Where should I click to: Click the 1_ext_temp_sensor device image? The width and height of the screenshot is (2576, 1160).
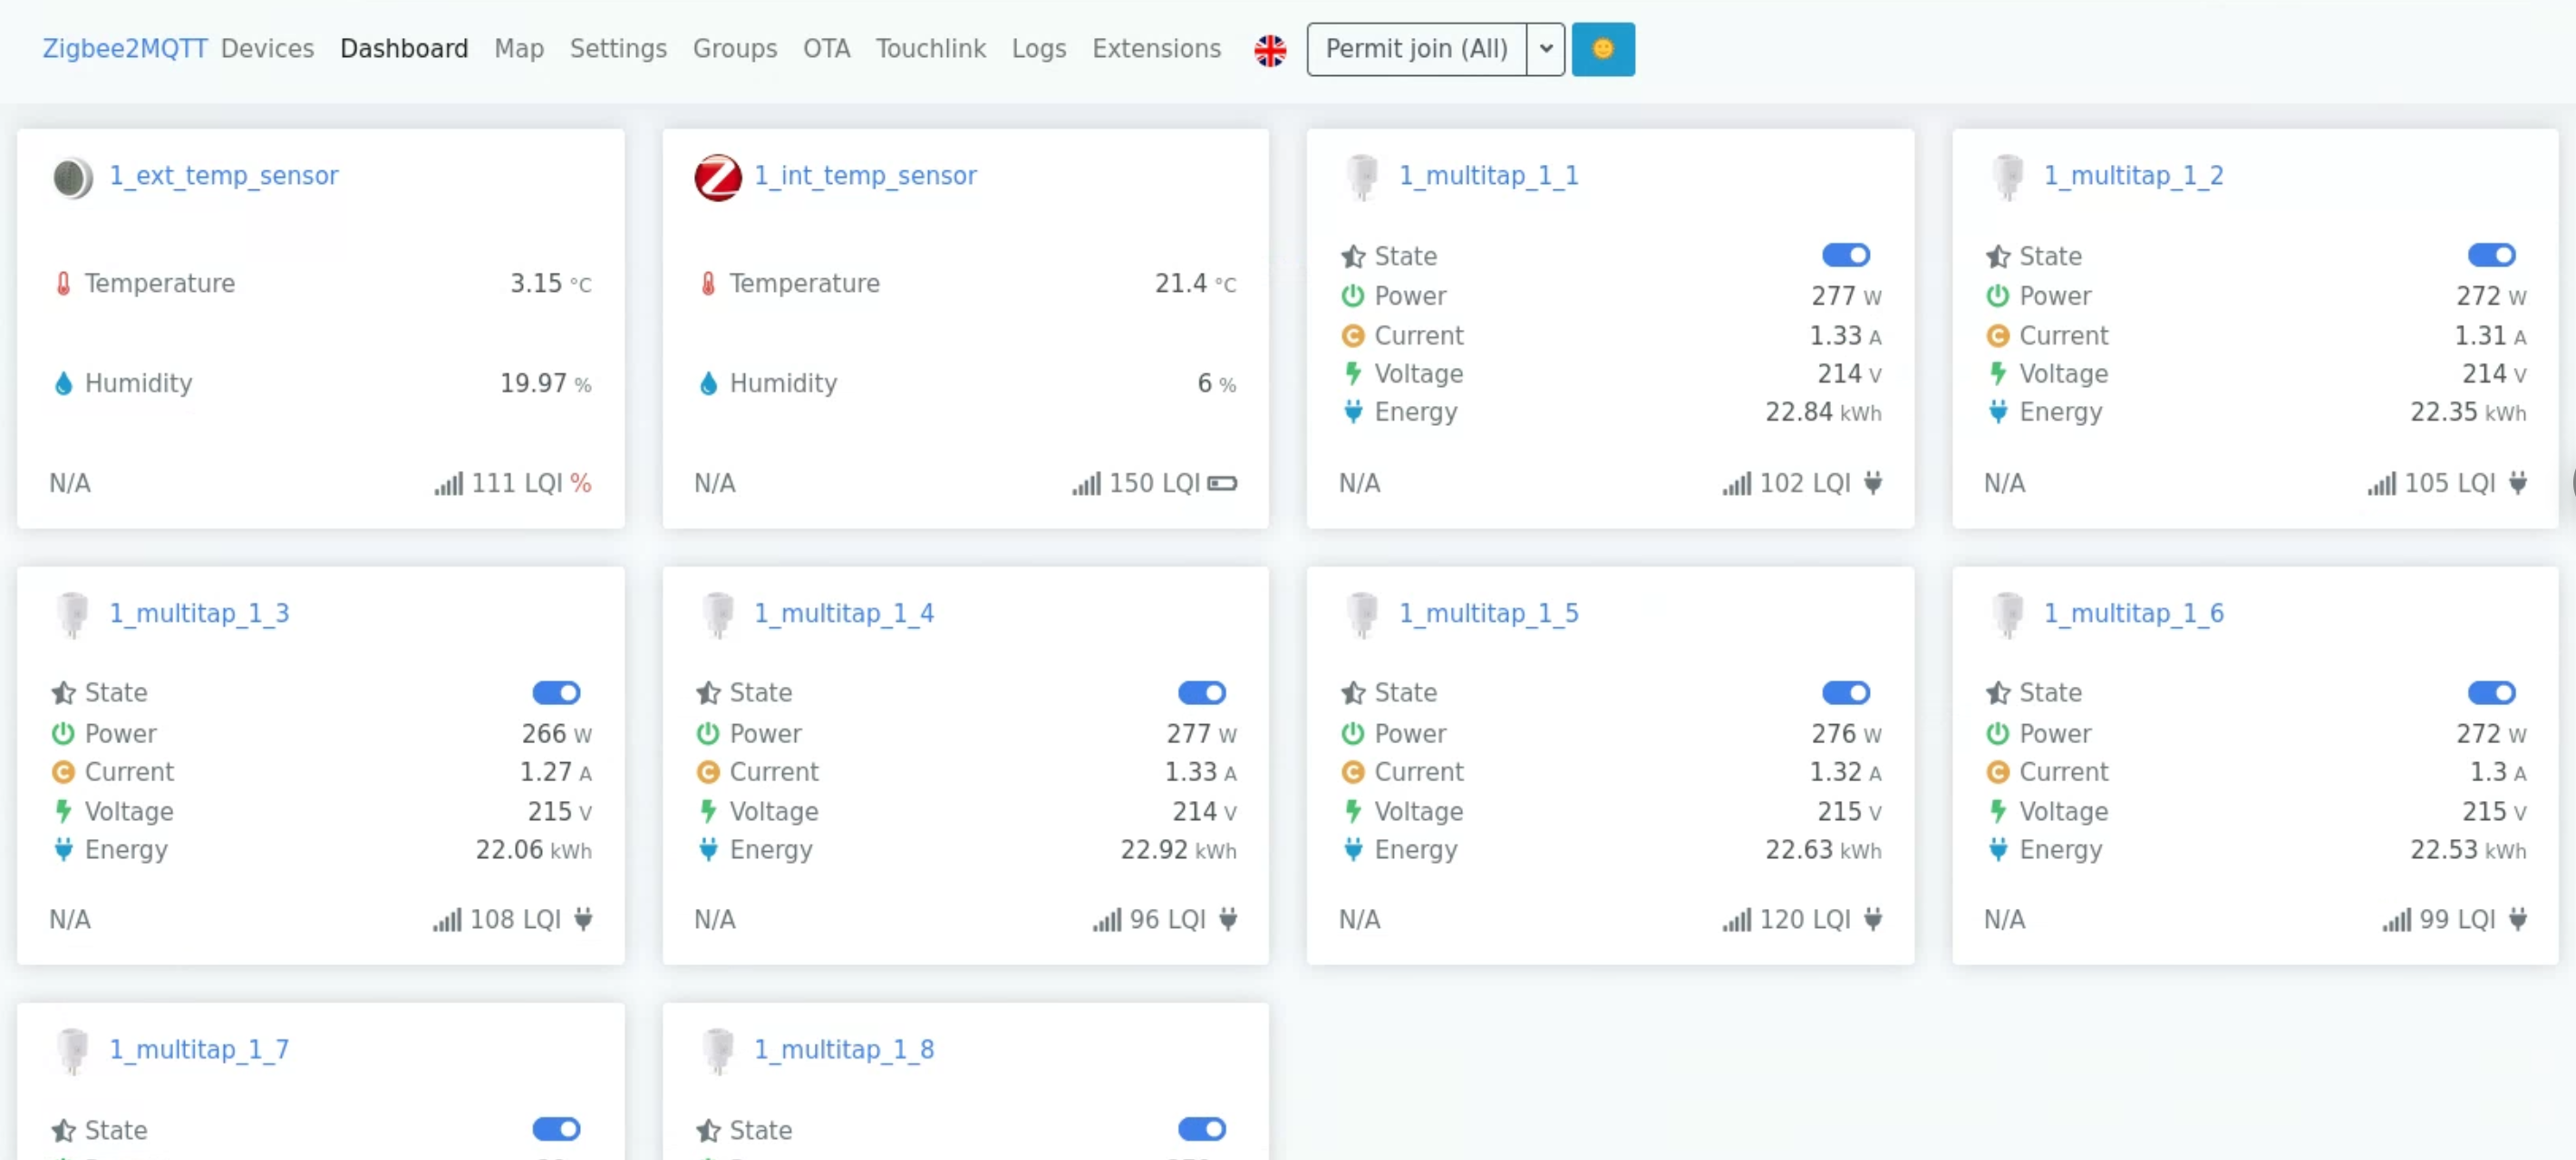[x=72, y=177]
